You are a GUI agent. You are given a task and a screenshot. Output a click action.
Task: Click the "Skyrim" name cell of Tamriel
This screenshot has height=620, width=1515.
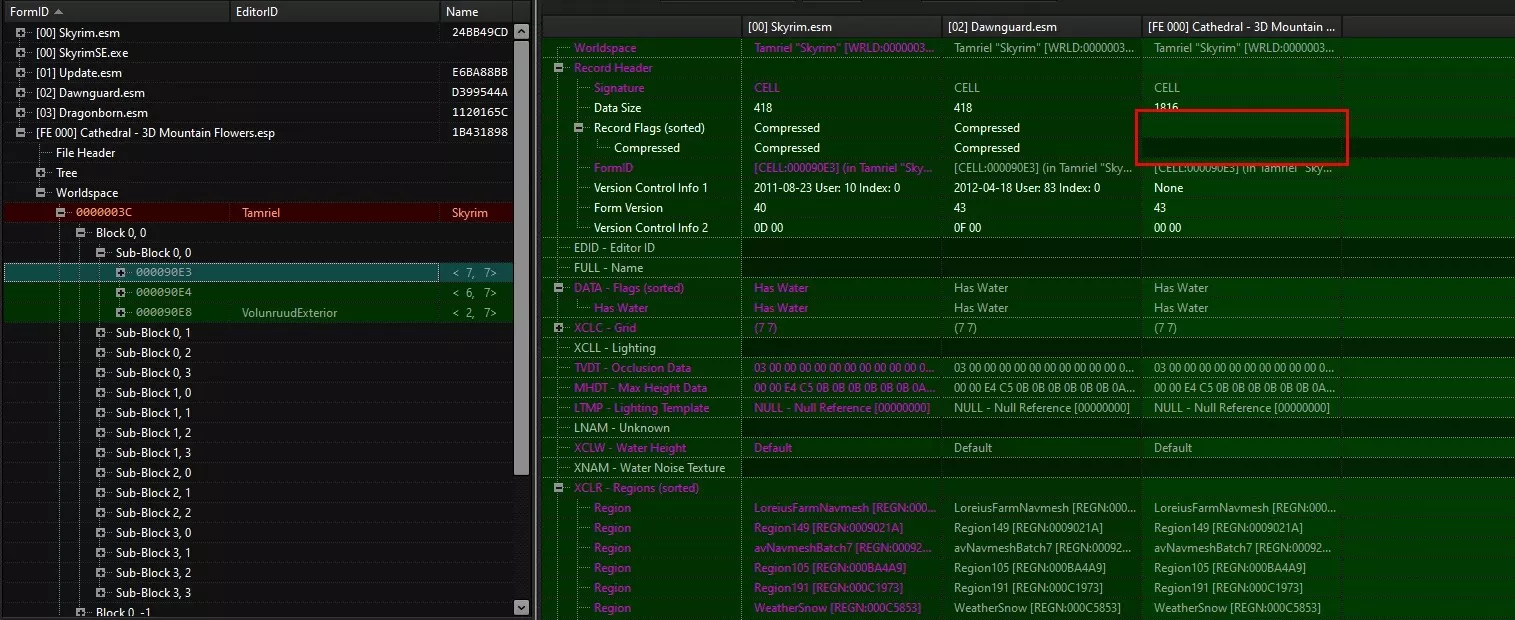point(470,213)
